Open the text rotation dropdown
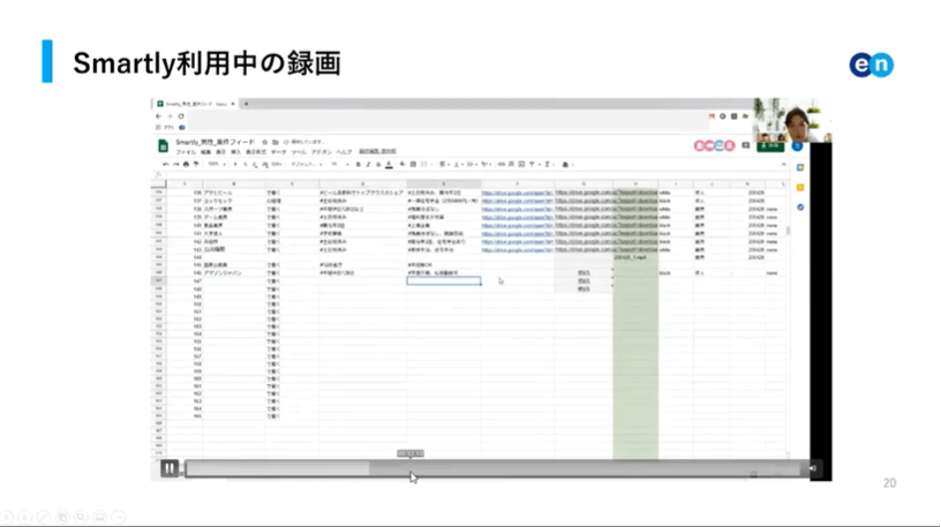Viewport: 941px width, 527px height. [486, 164]
